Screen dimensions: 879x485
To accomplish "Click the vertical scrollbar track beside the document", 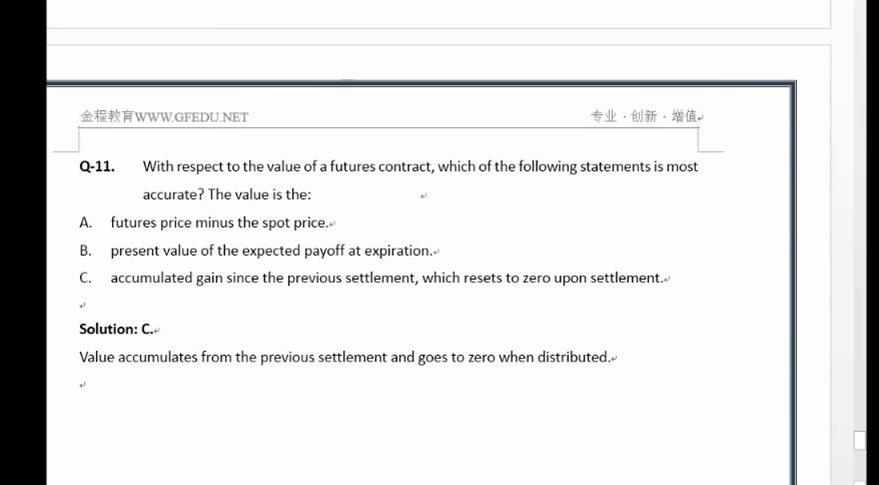I will click(x=860, y=224).
